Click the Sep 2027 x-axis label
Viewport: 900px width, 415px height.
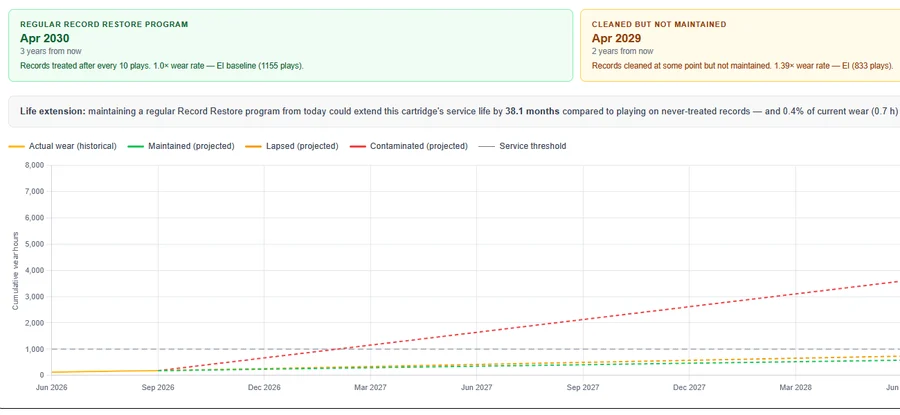(583, 387)
